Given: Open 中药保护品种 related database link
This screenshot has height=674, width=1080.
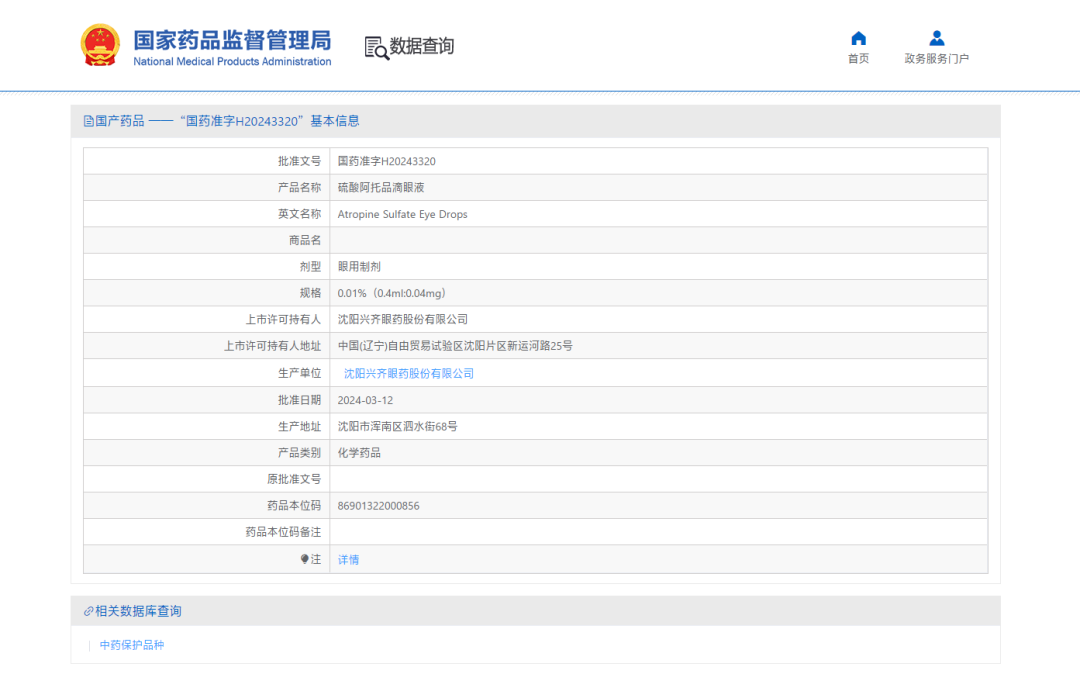Looking at the screenshot, I should tap(132, 645).
